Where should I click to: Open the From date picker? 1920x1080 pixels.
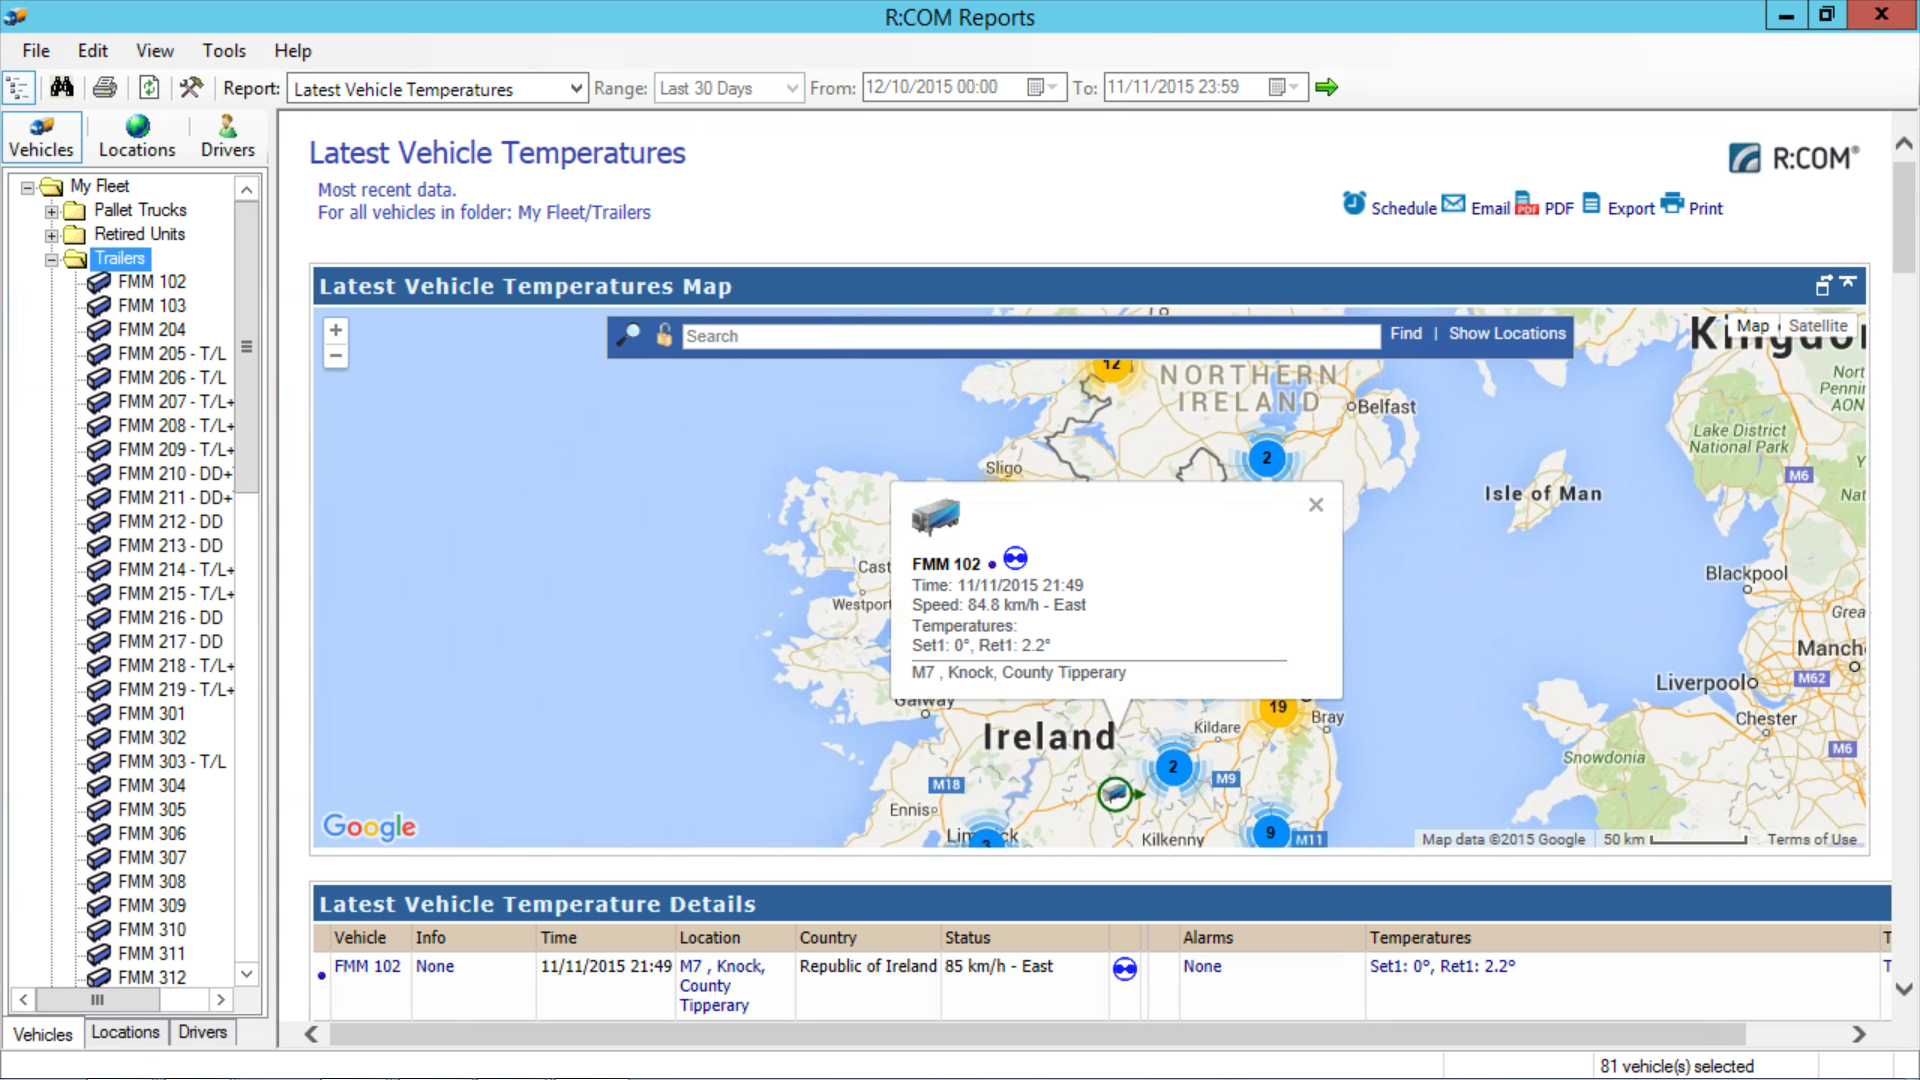pyautogui.click(x=1042, y=88)
